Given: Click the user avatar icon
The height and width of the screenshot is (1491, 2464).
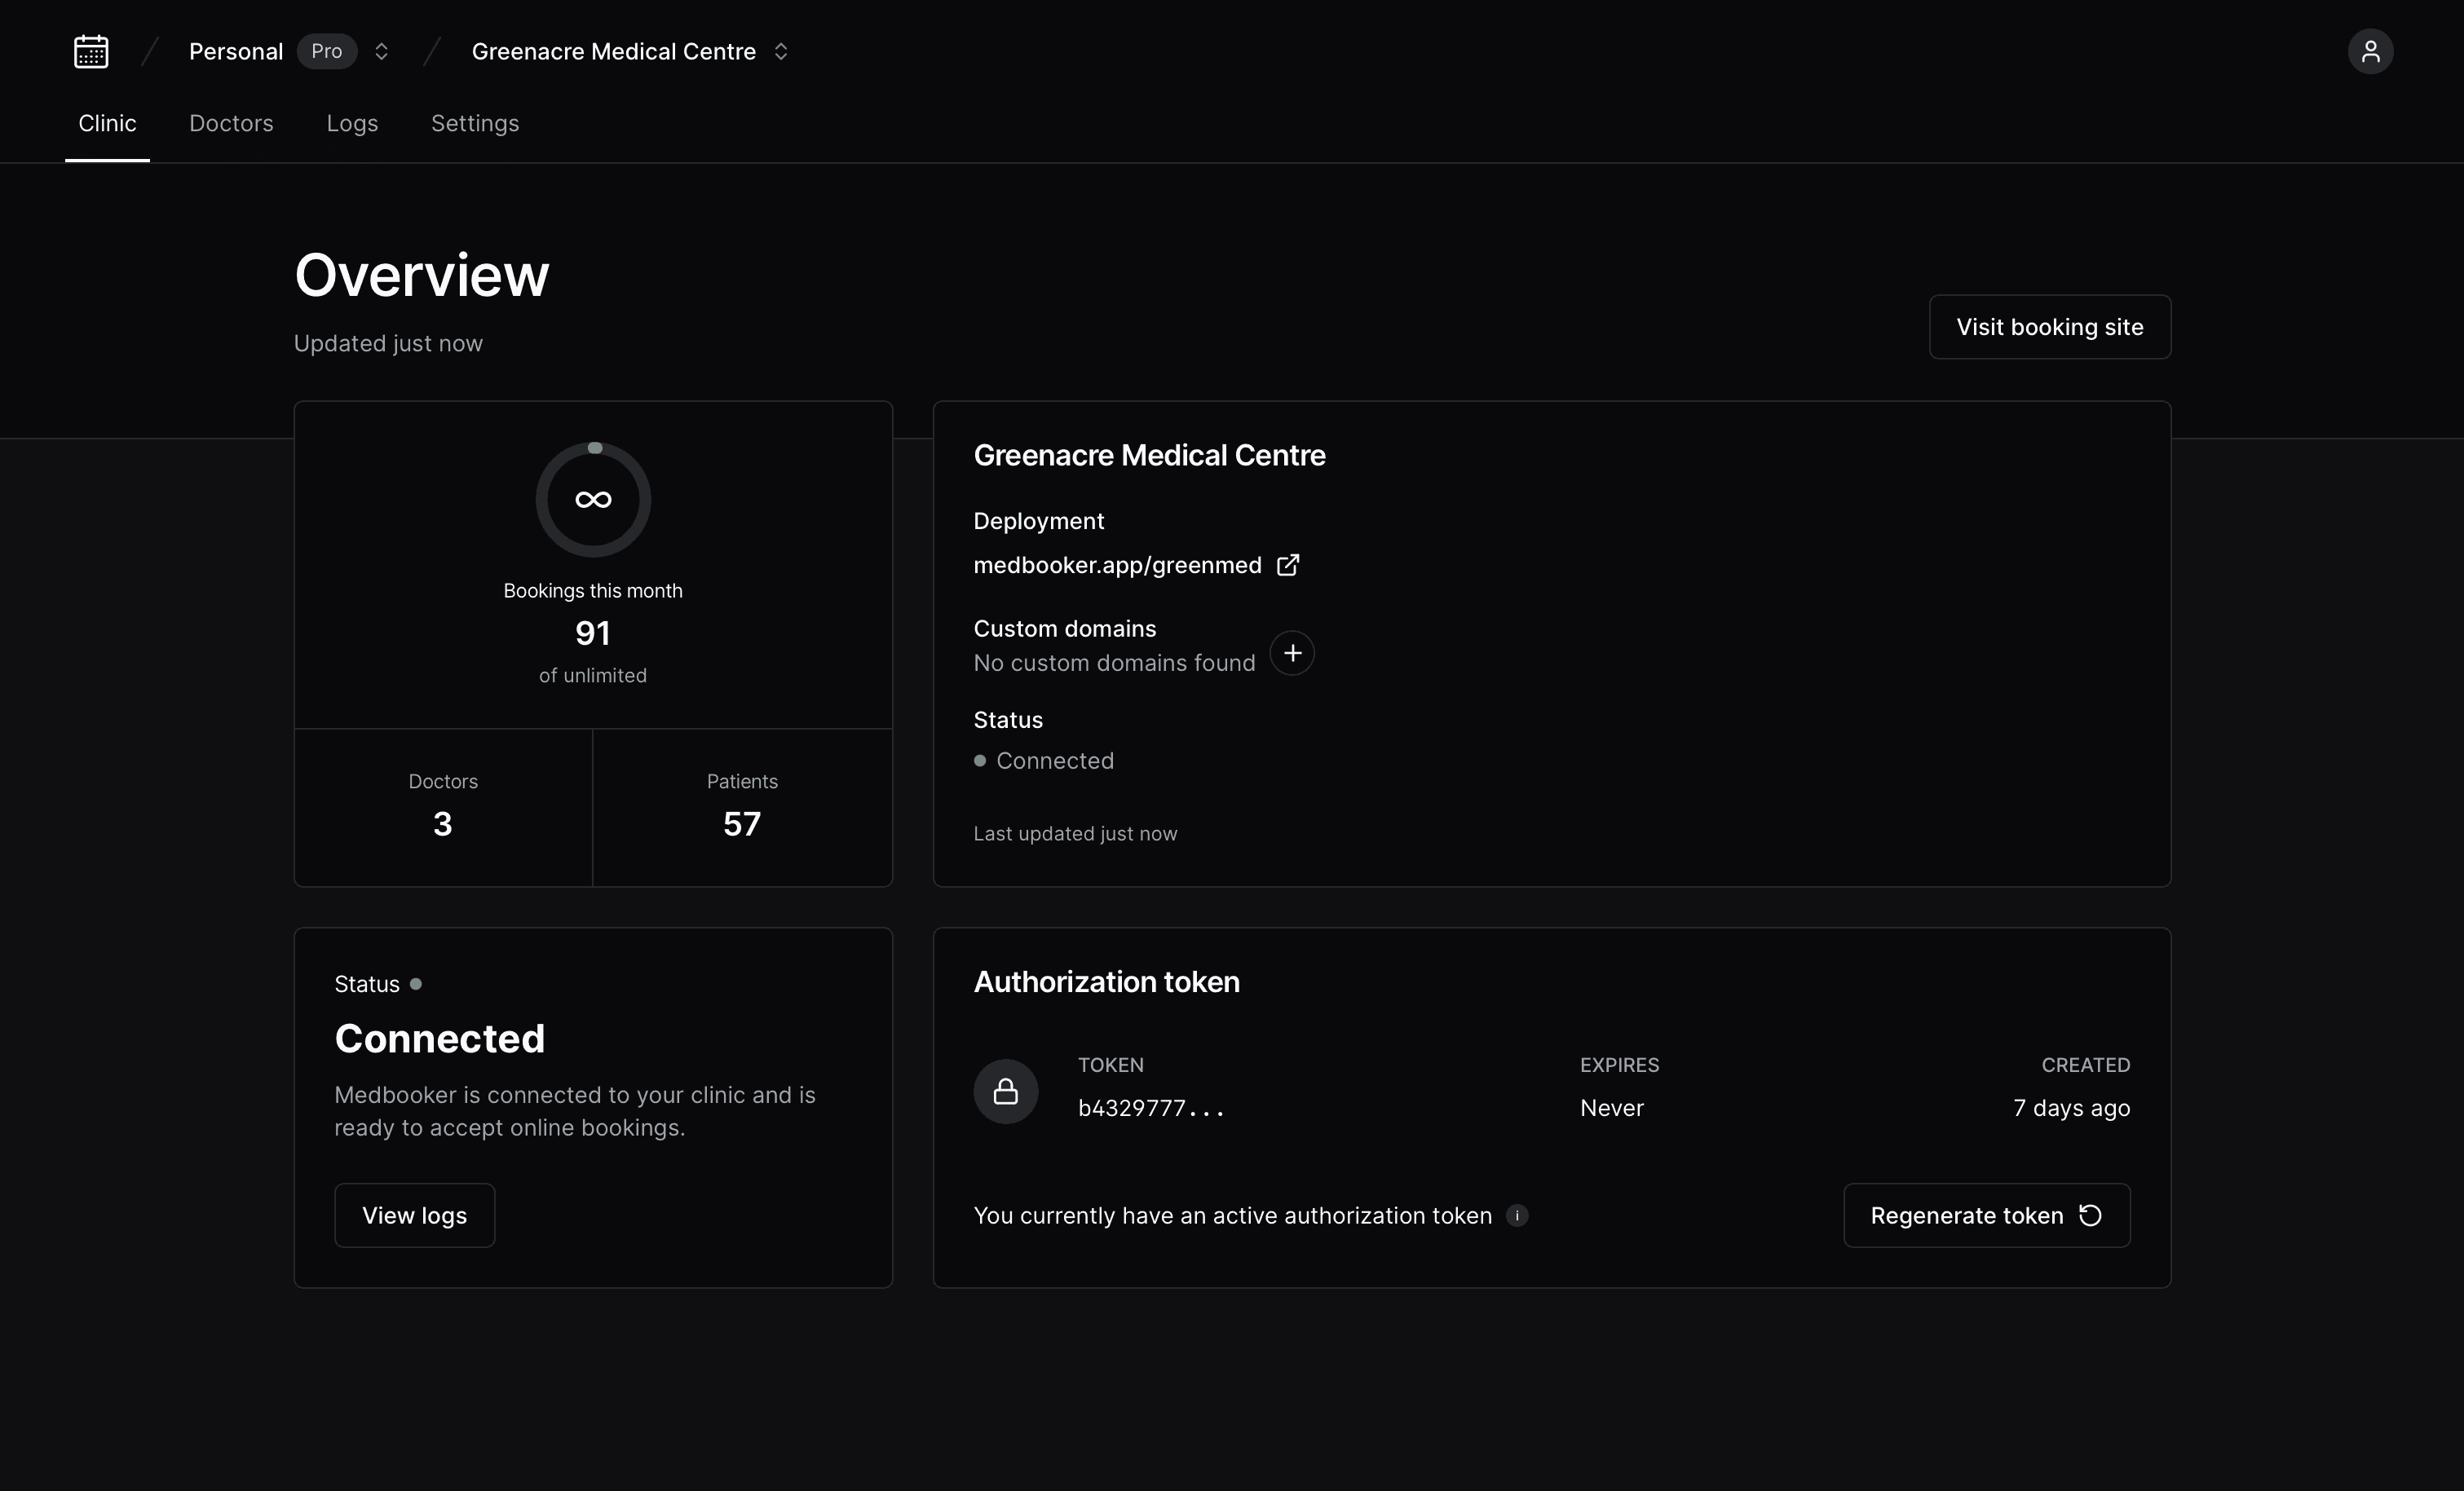Looking at the screenshot, I should (x=2371, y=51).
